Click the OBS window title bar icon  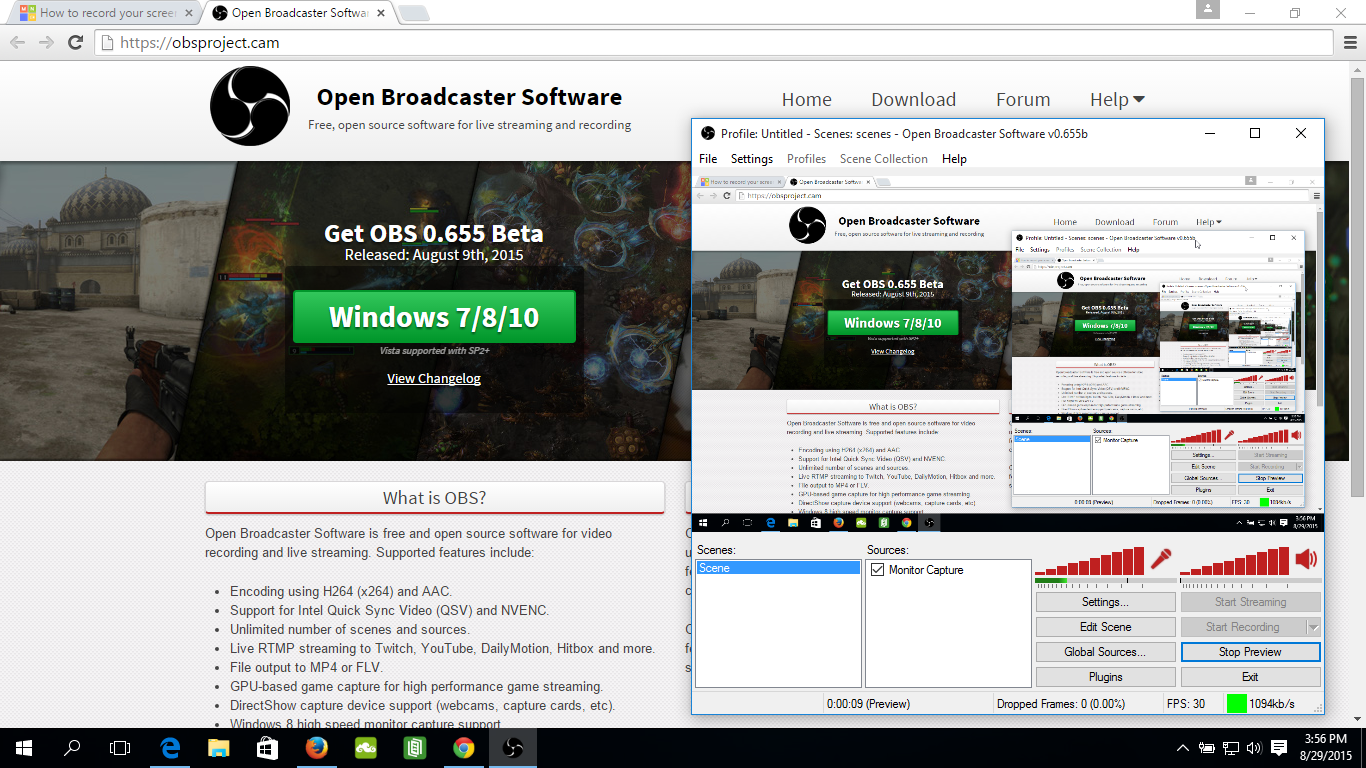tap(708, 133)
